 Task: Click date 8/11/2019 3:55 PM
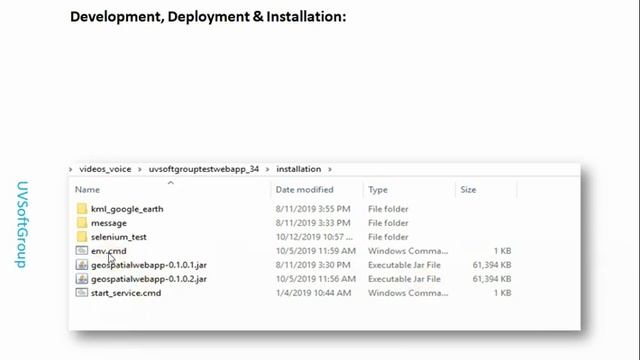click(313, 209)
